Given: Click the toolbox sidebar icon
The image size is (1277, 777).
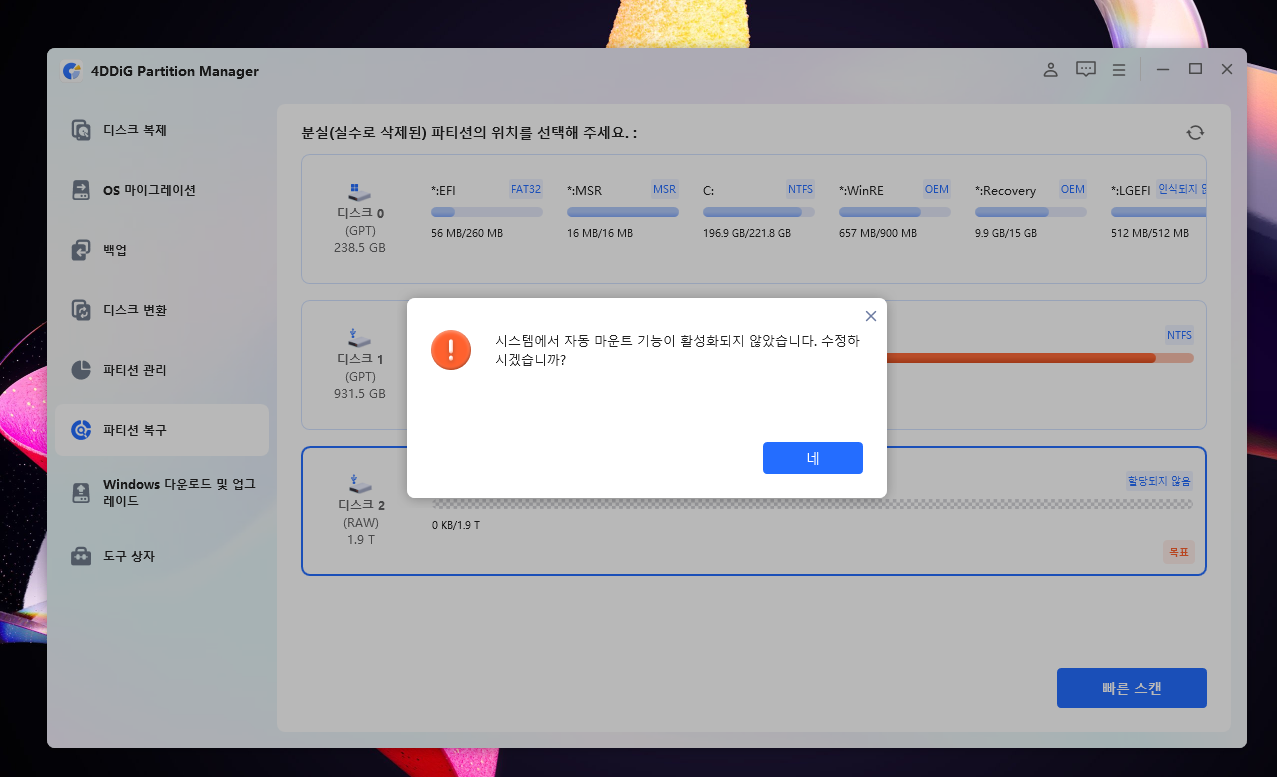Looking at the screenshot, I should [81, 556].
